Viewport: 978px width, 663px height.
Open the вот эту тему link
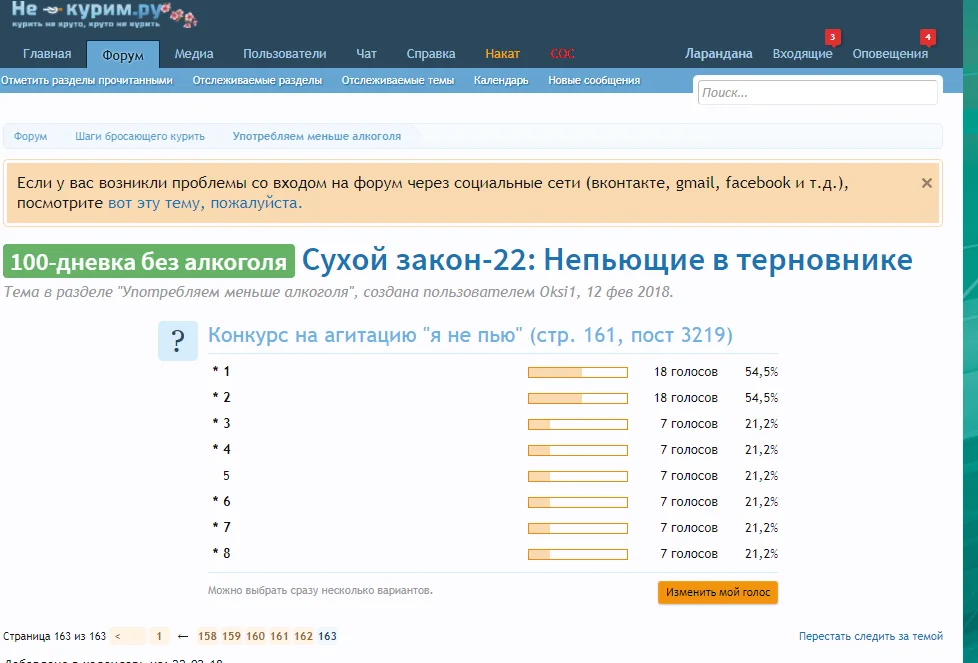click(204, 203)
